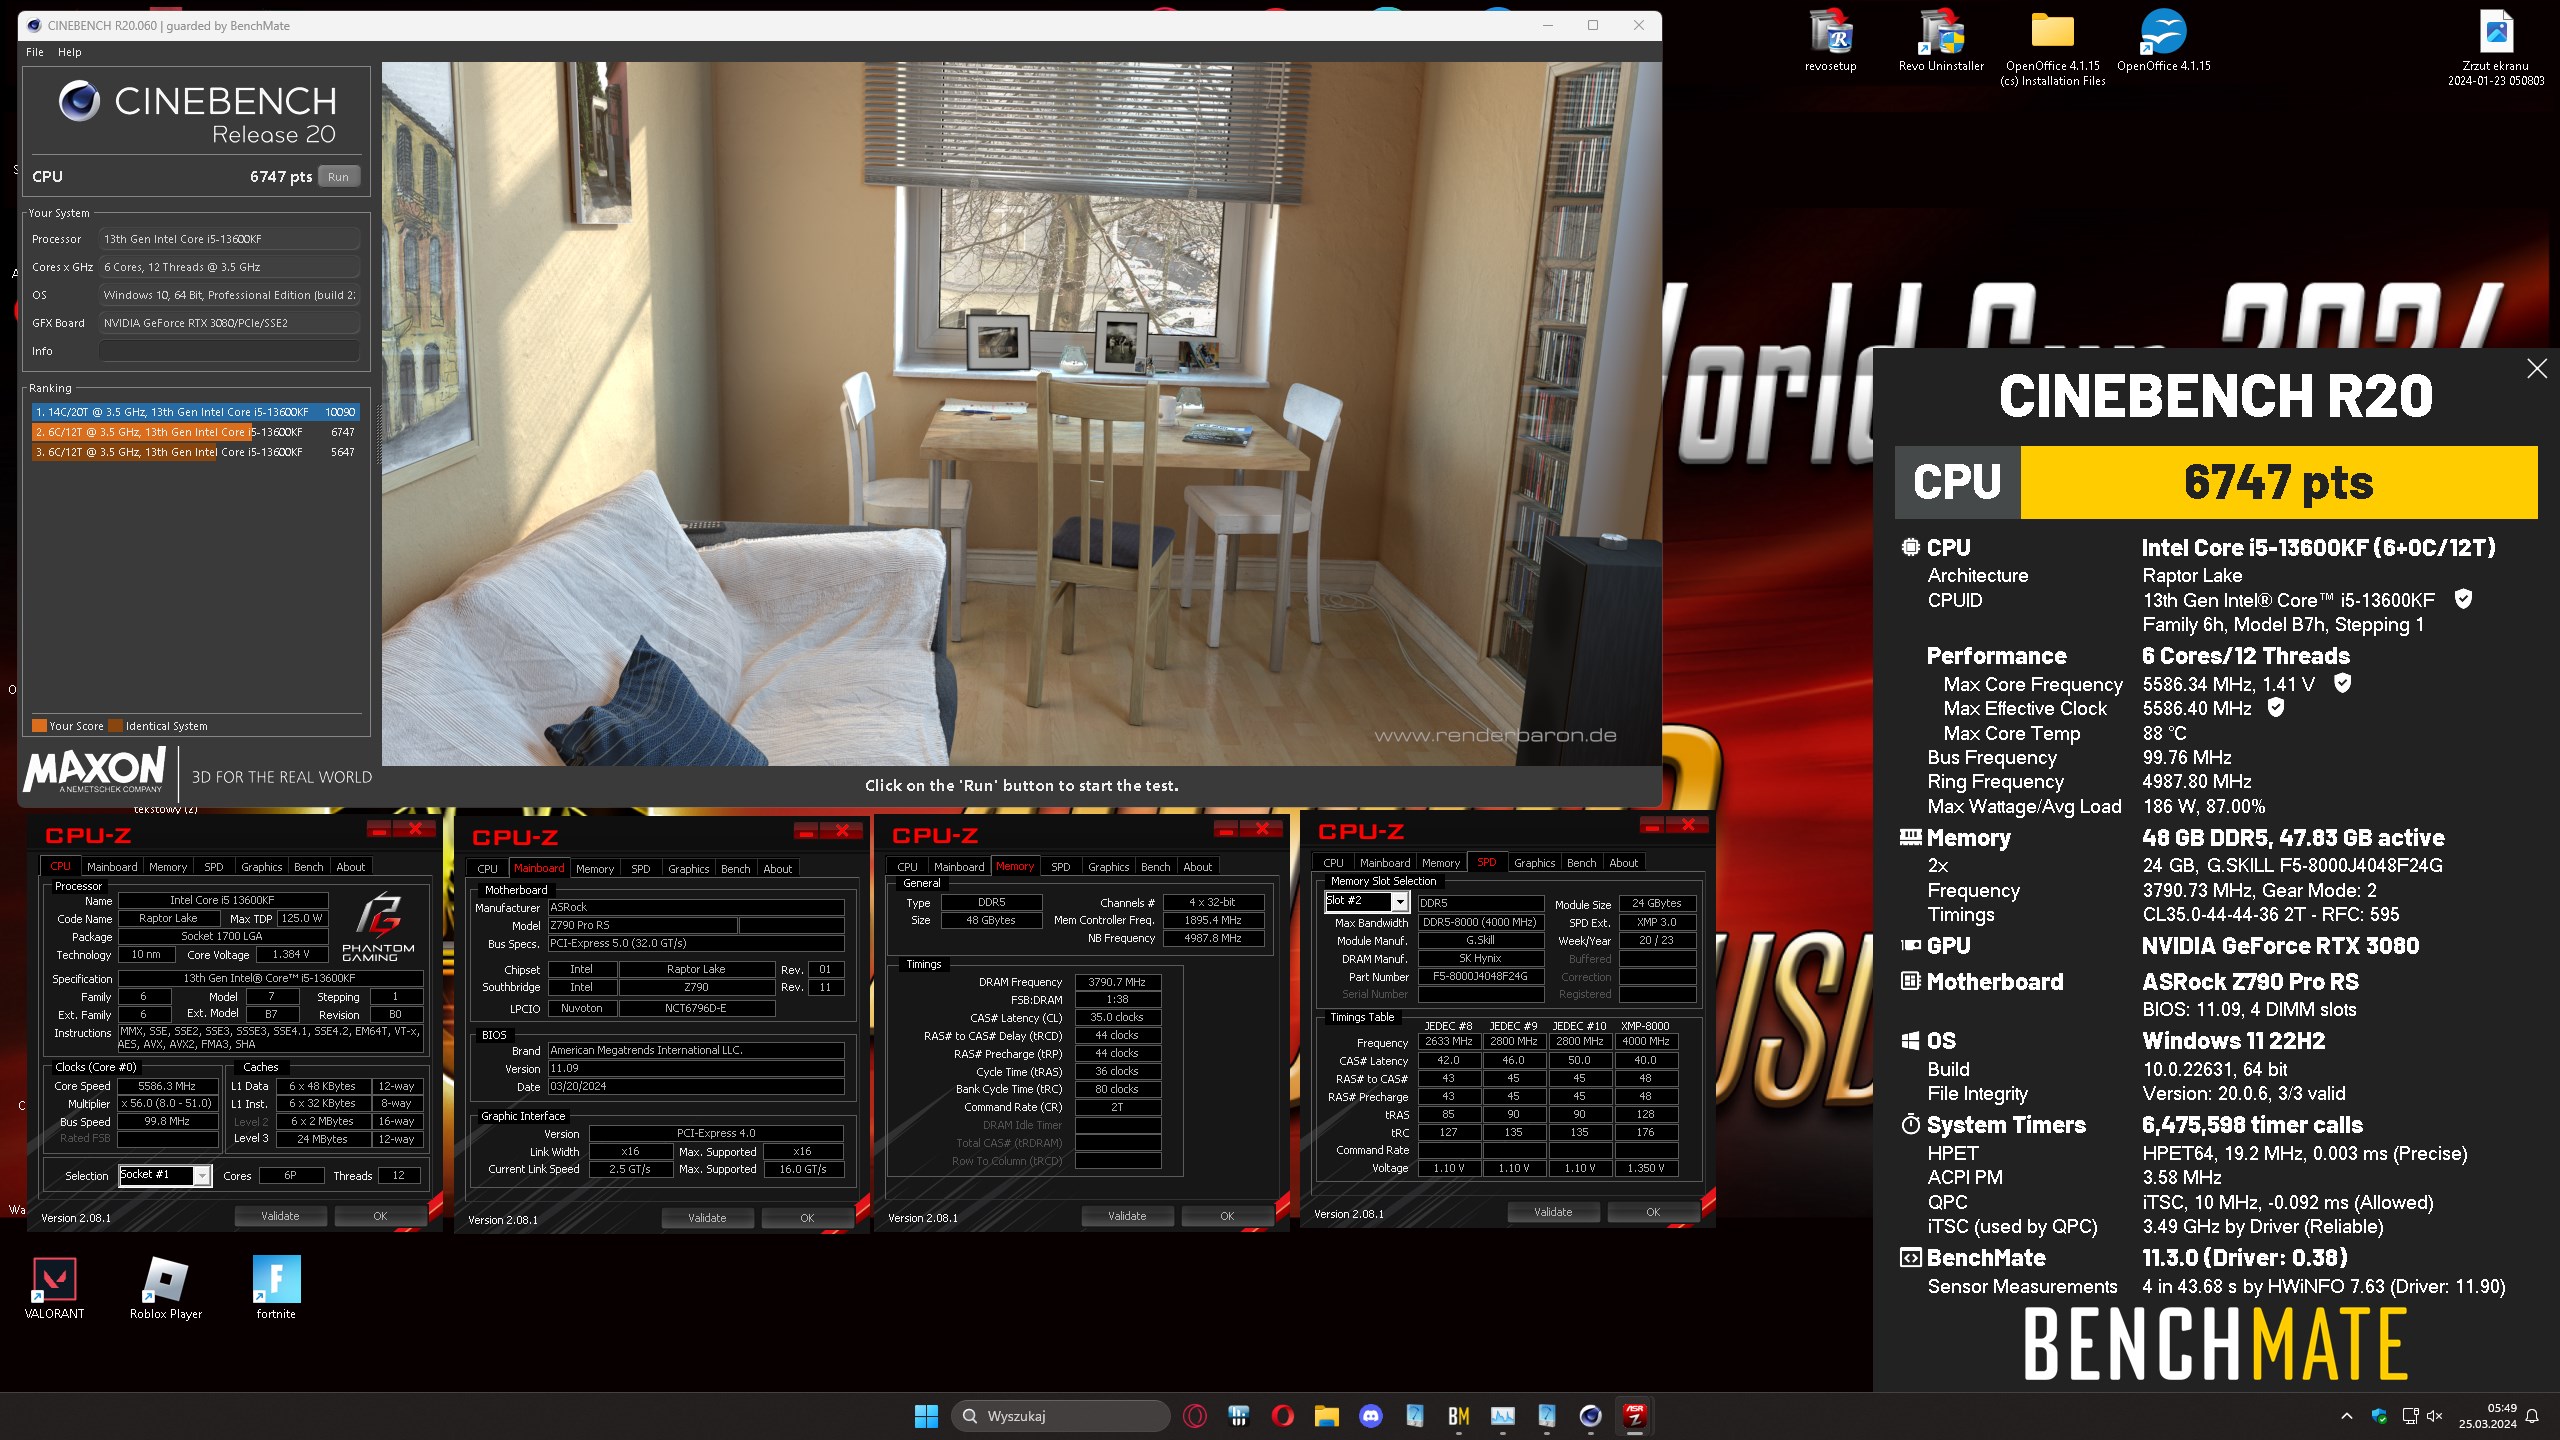Screen dimensions: 2560x1440
Task: Click the GFX Board NVIDIA GeForce field
Action: [229, 323]
